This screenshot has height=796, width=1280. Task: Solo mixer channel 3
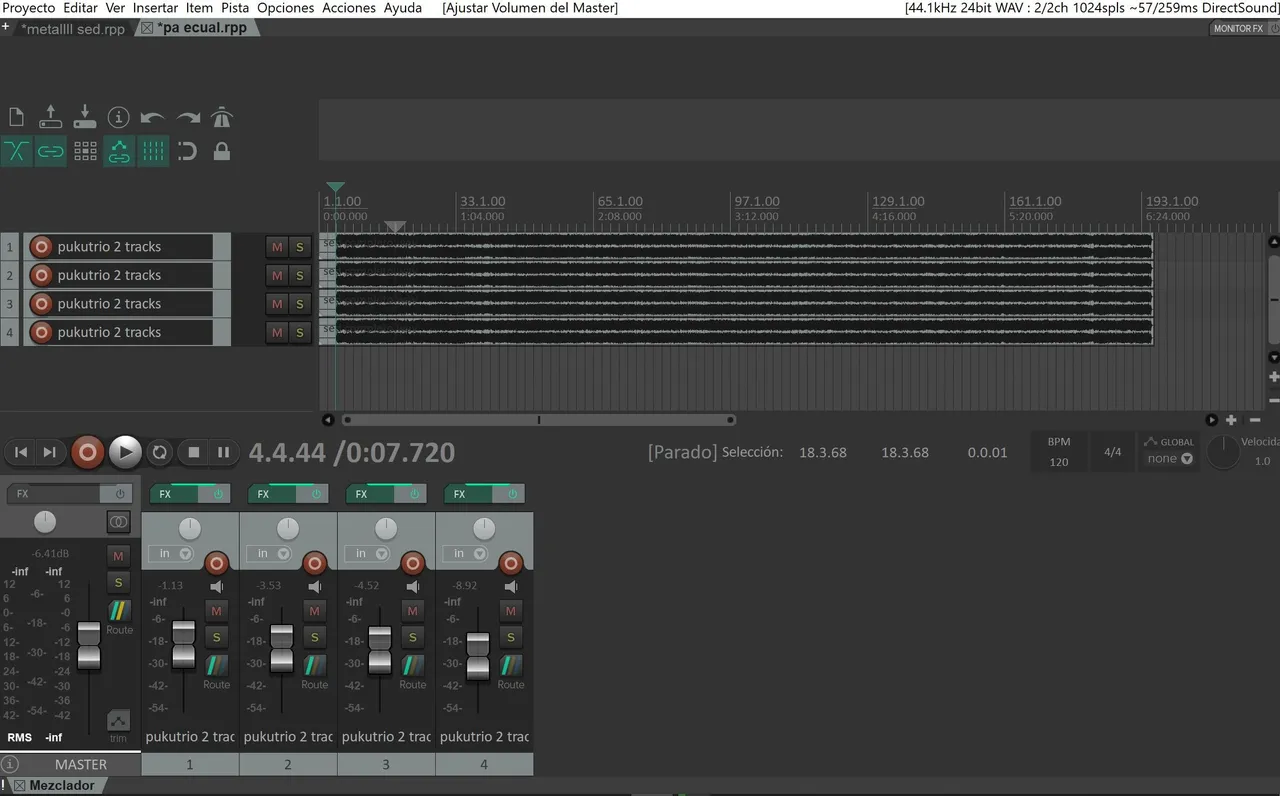pos(412,637)
